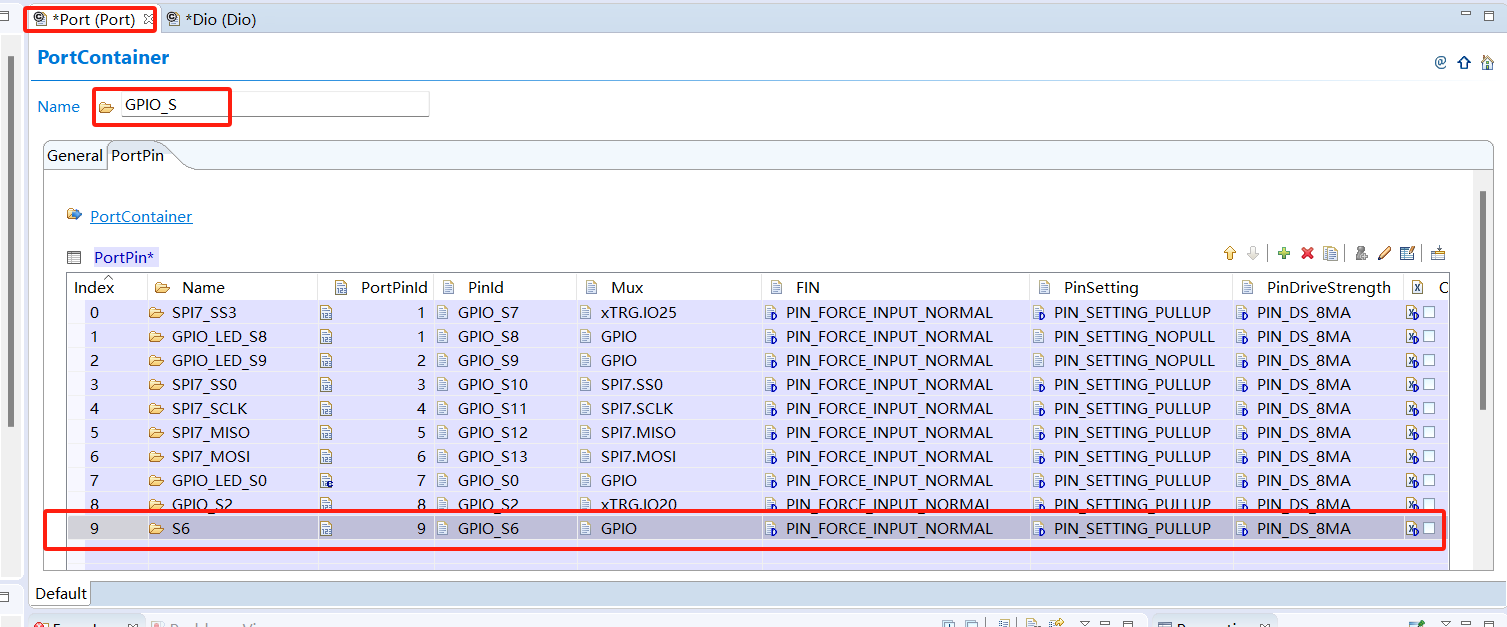Open the PinSetting value for GPIO_LED_S8
This screenshot has height=627, width=1507.
1134,336
